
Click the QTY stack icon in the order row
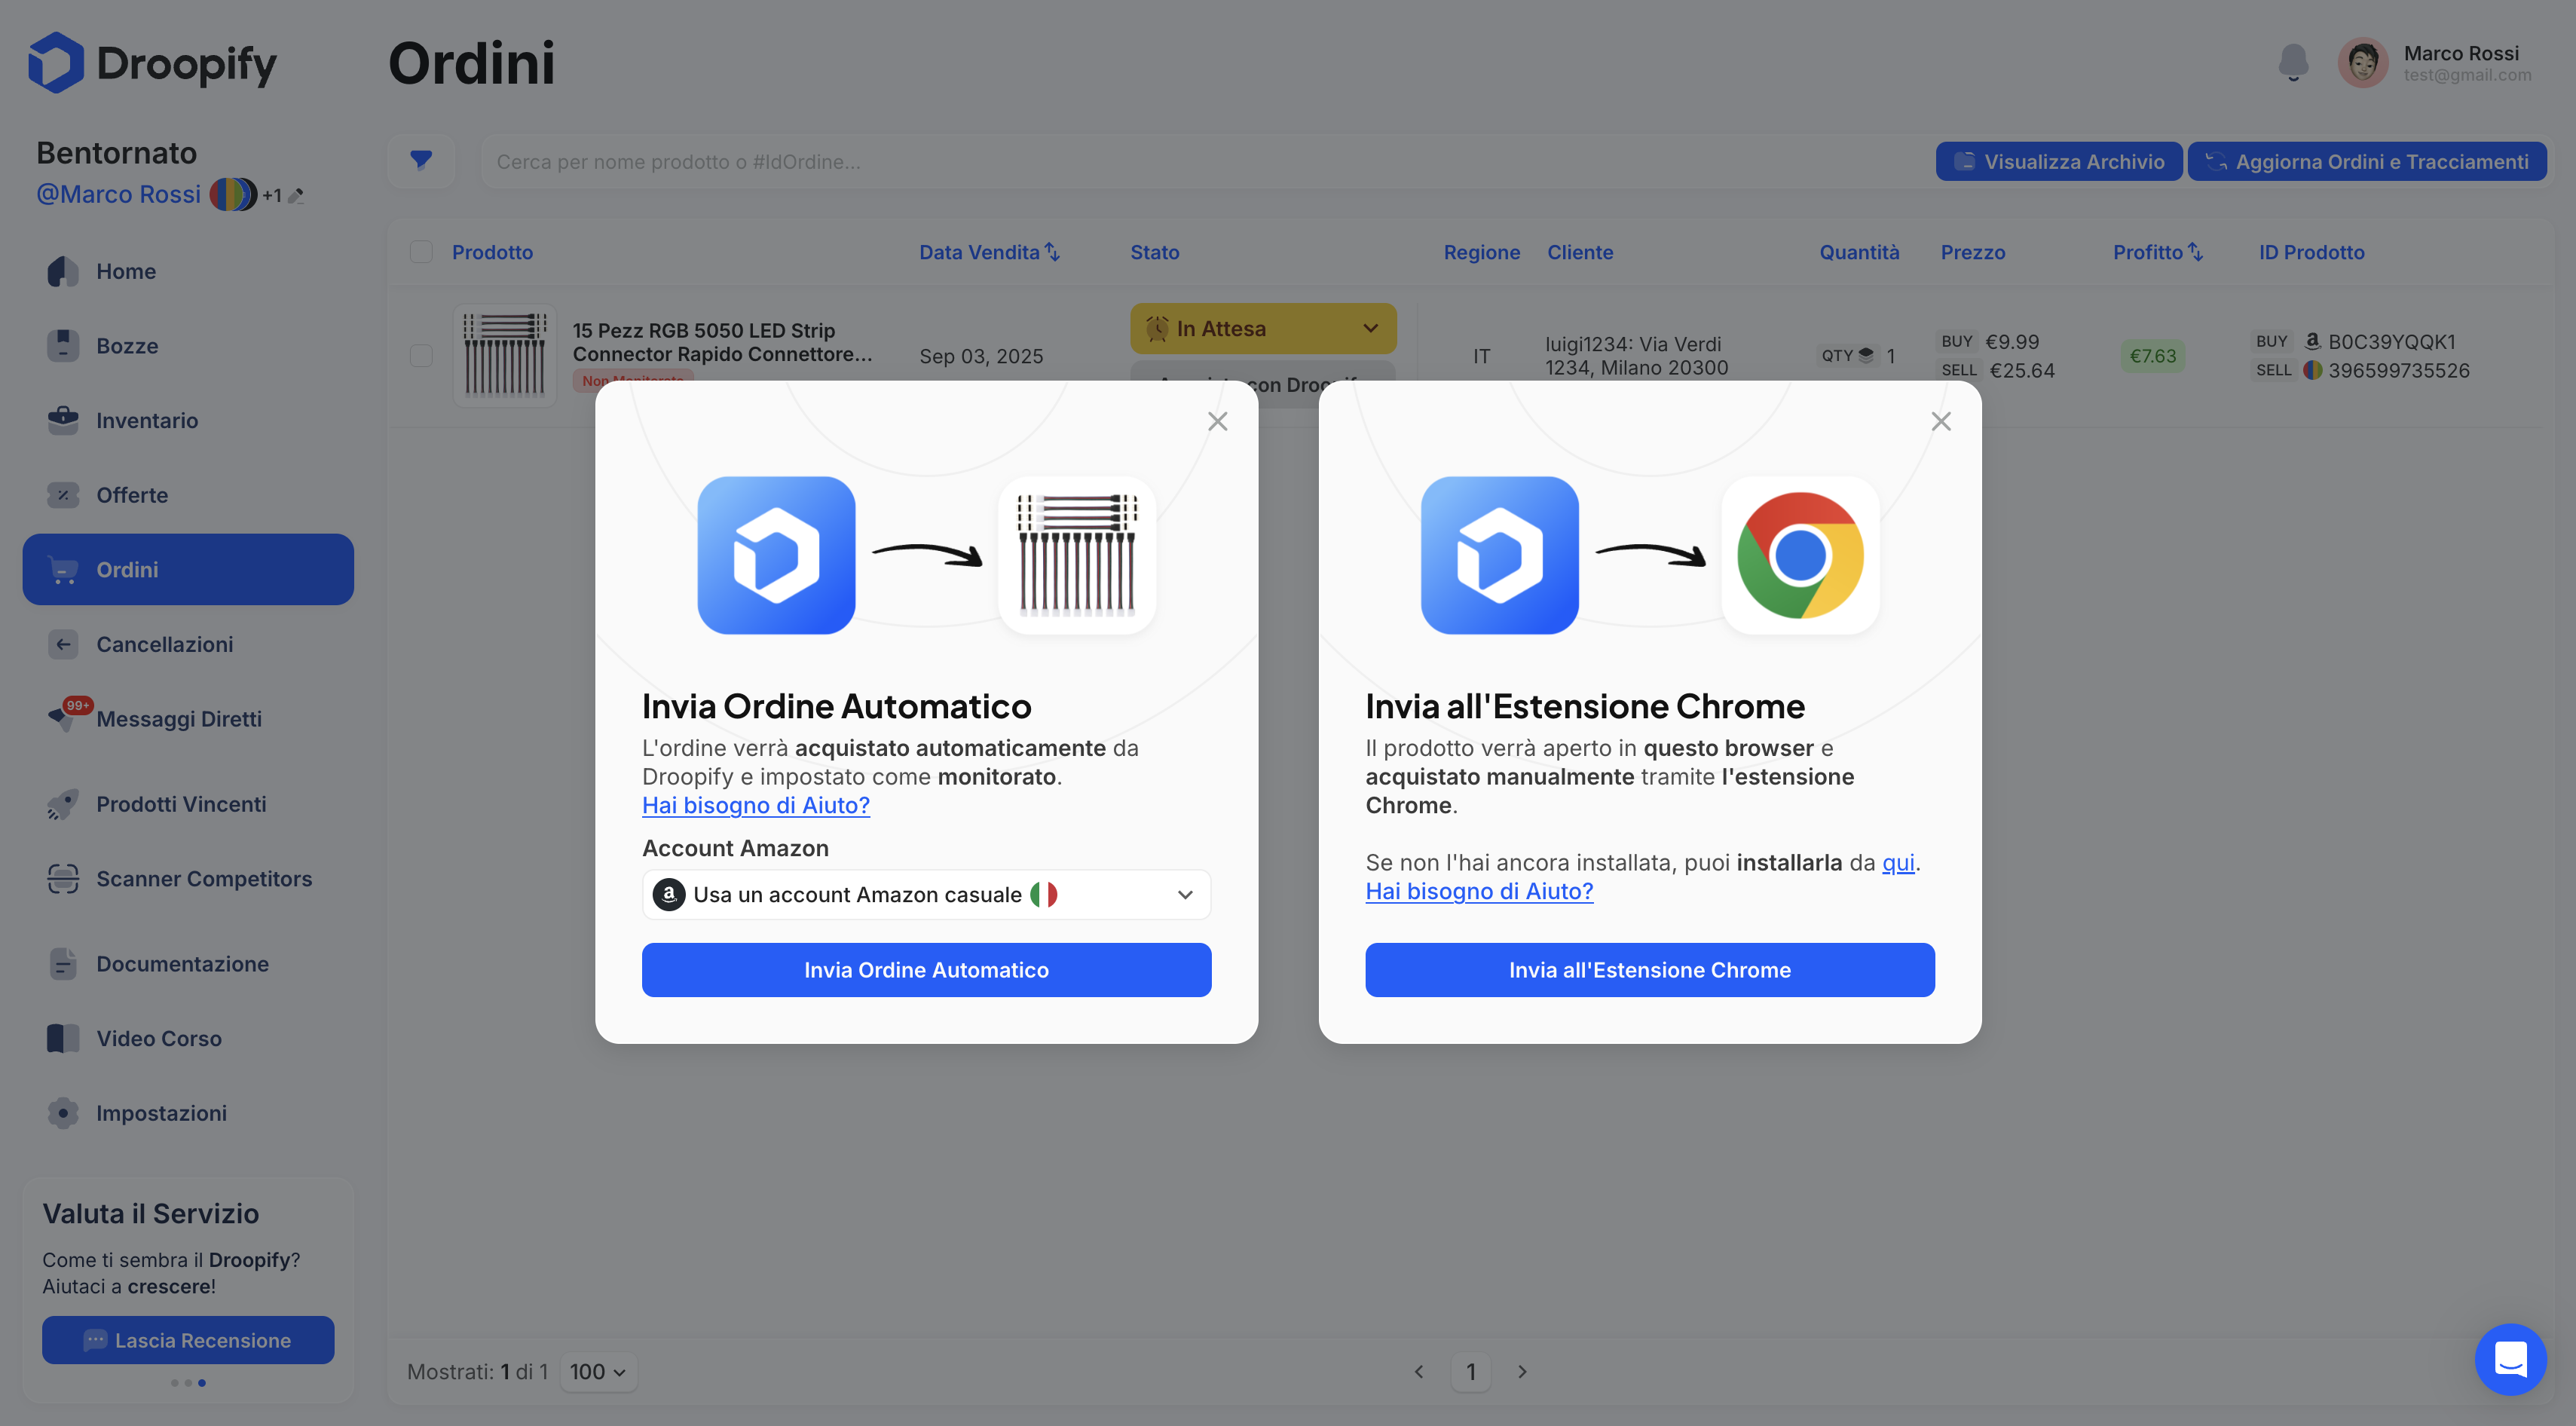click(x=1866, y=355)
